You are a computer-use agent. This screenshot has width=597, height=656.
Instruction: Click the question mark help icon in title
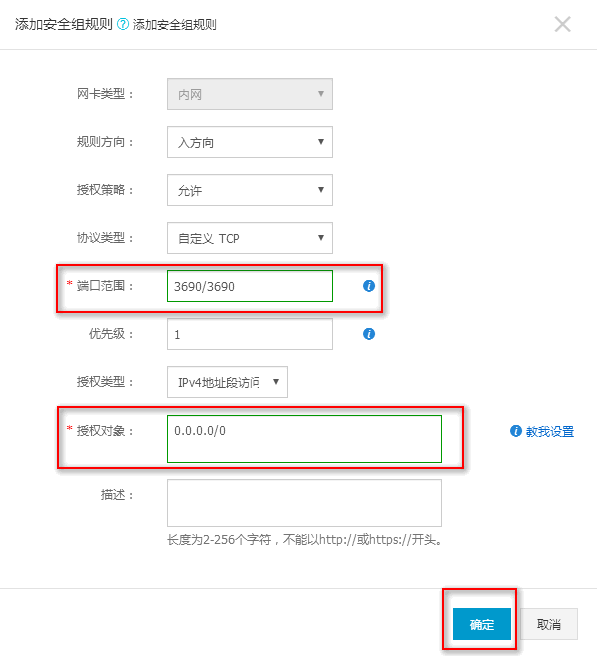click(123, 24)
